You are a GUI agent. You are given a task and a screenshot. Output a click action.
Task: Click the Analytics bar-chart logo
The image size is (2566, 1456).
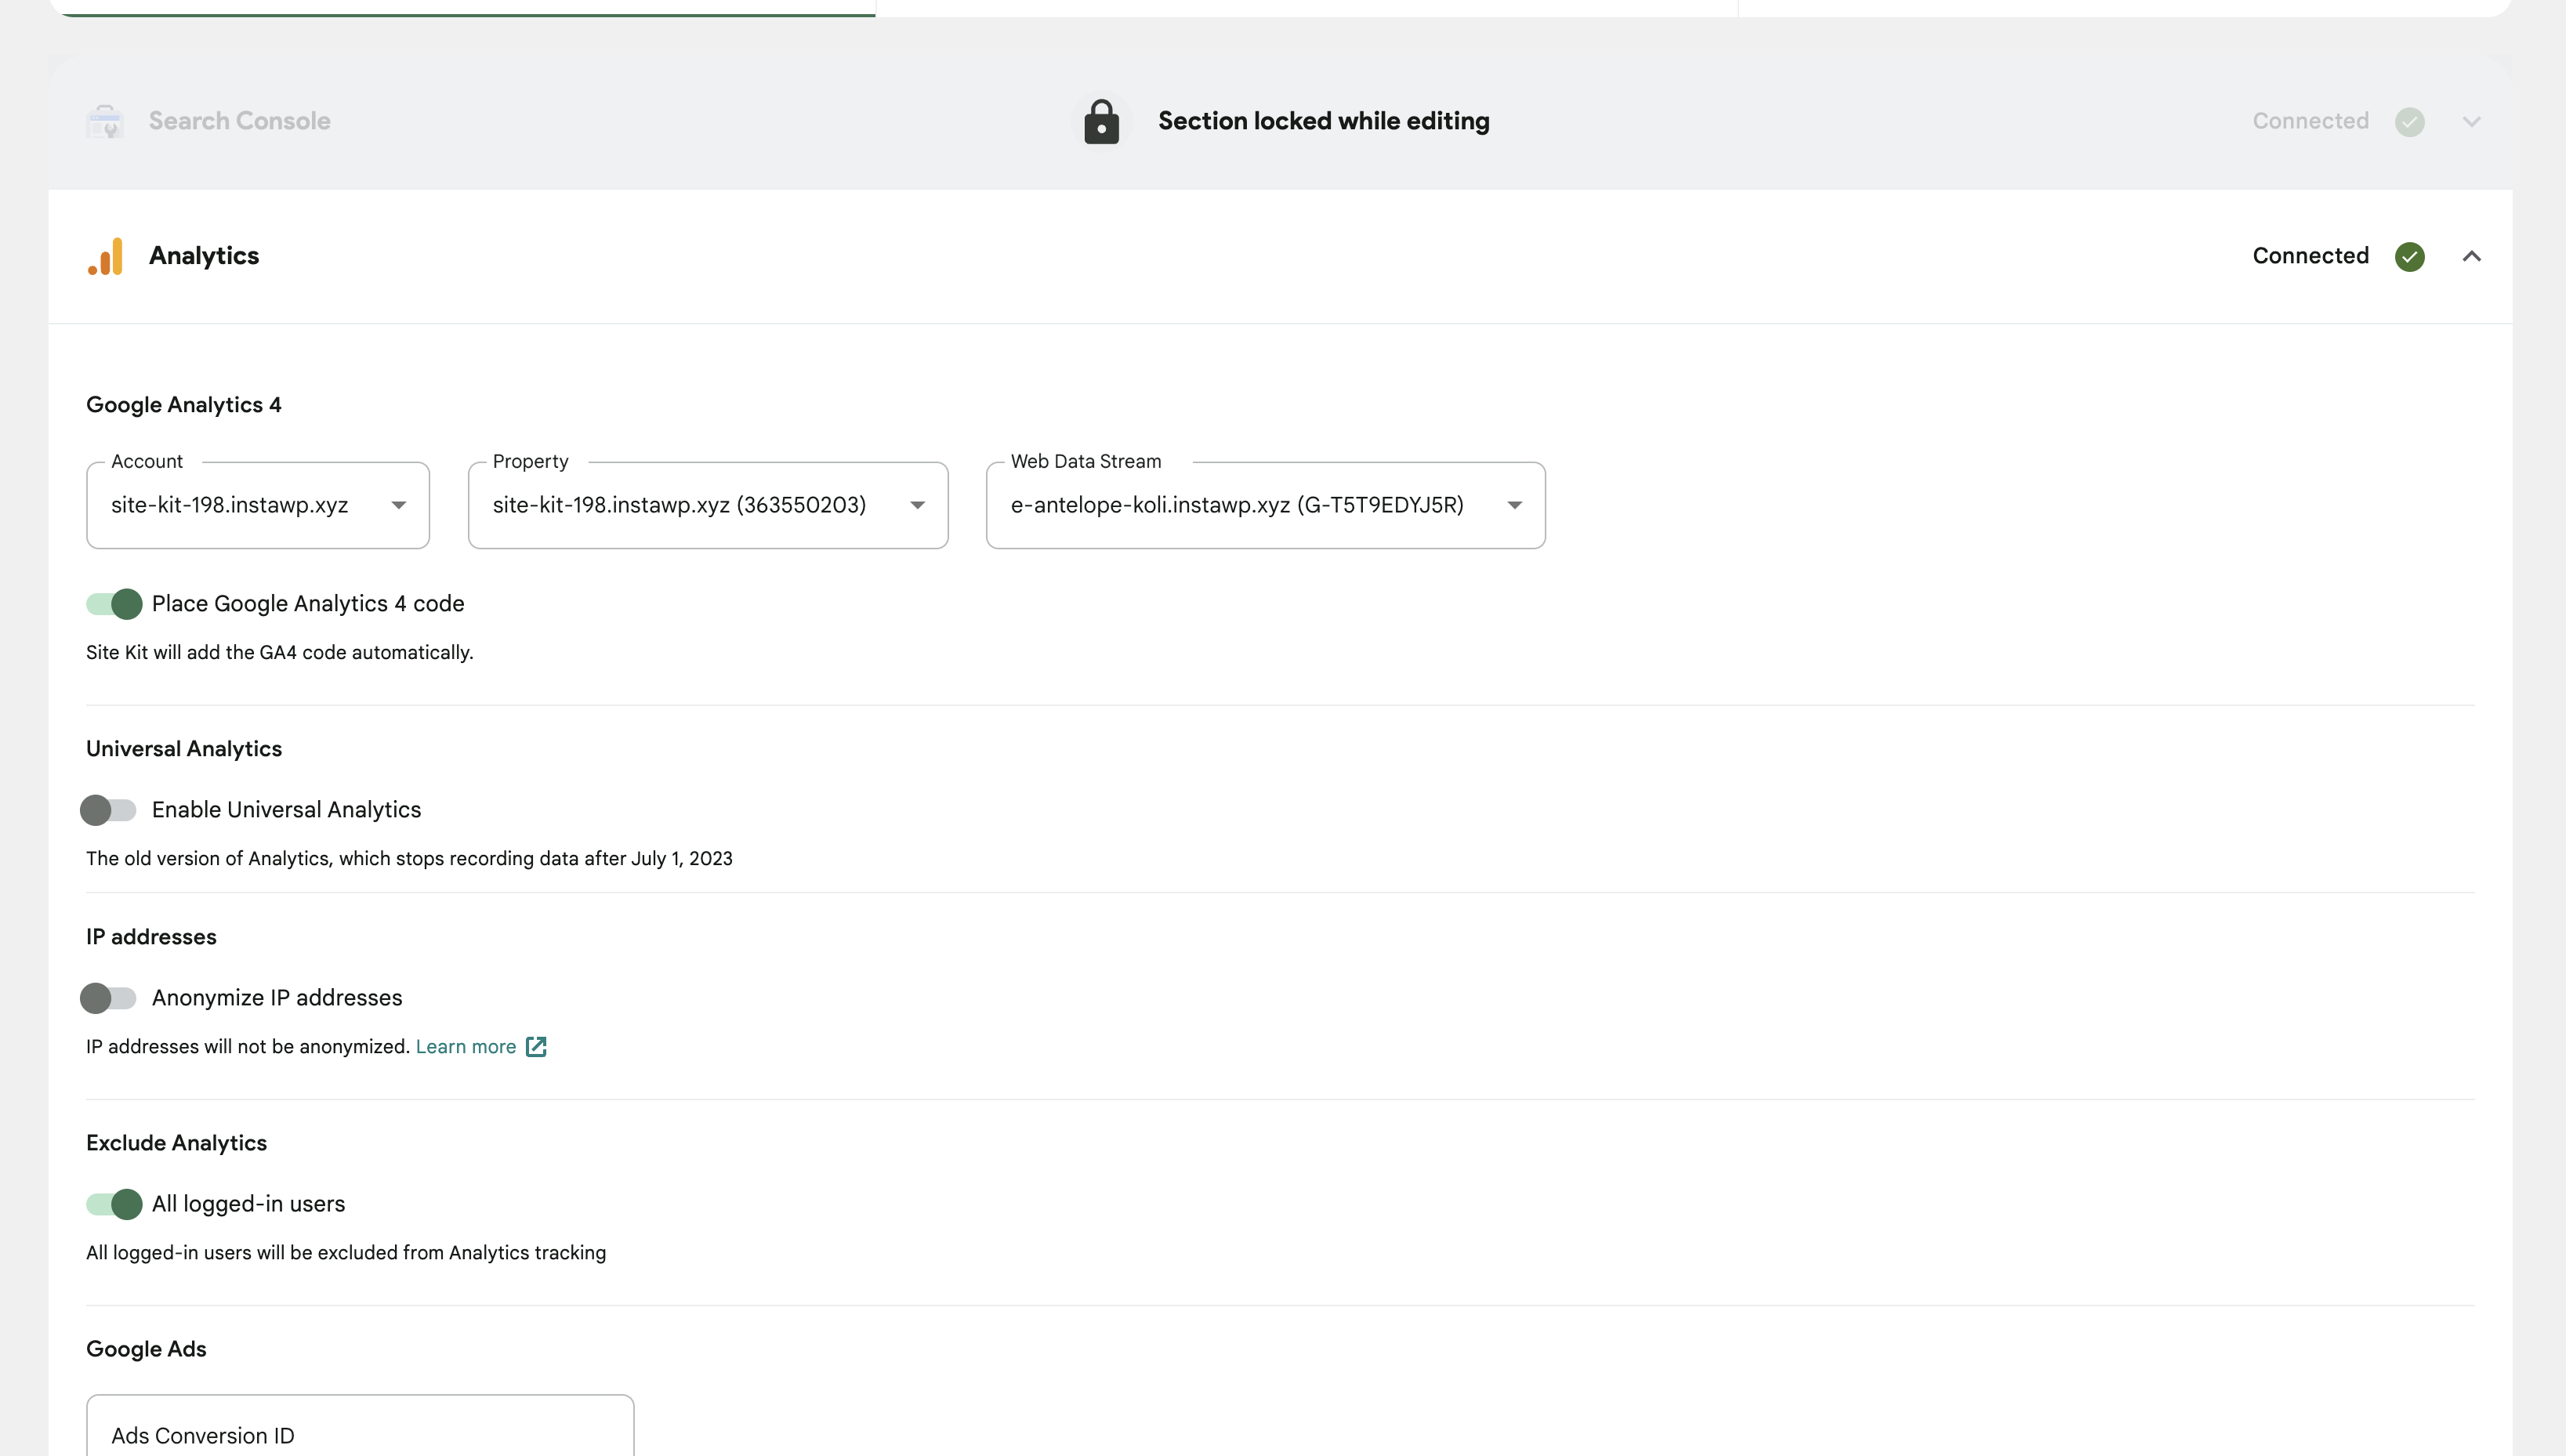pos(106,256)
